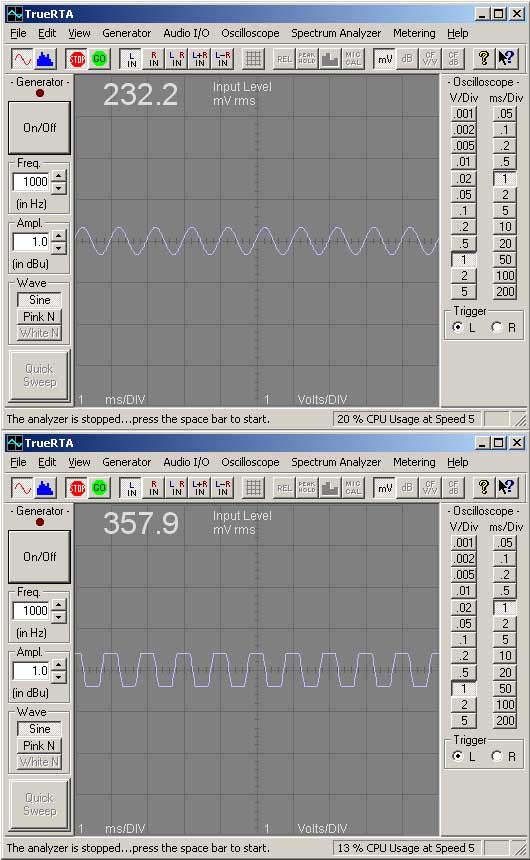
Task: Select L-R IN input icon in top window
Action: click(223, 59)
